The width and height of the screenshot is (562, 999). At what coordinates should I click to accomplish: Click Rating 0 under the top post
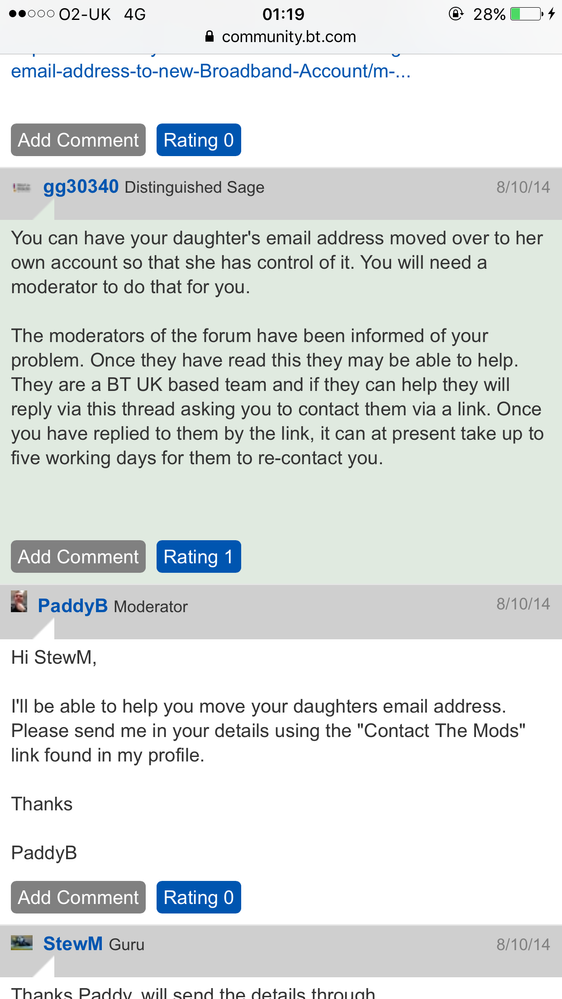click(x=199, y=140)
